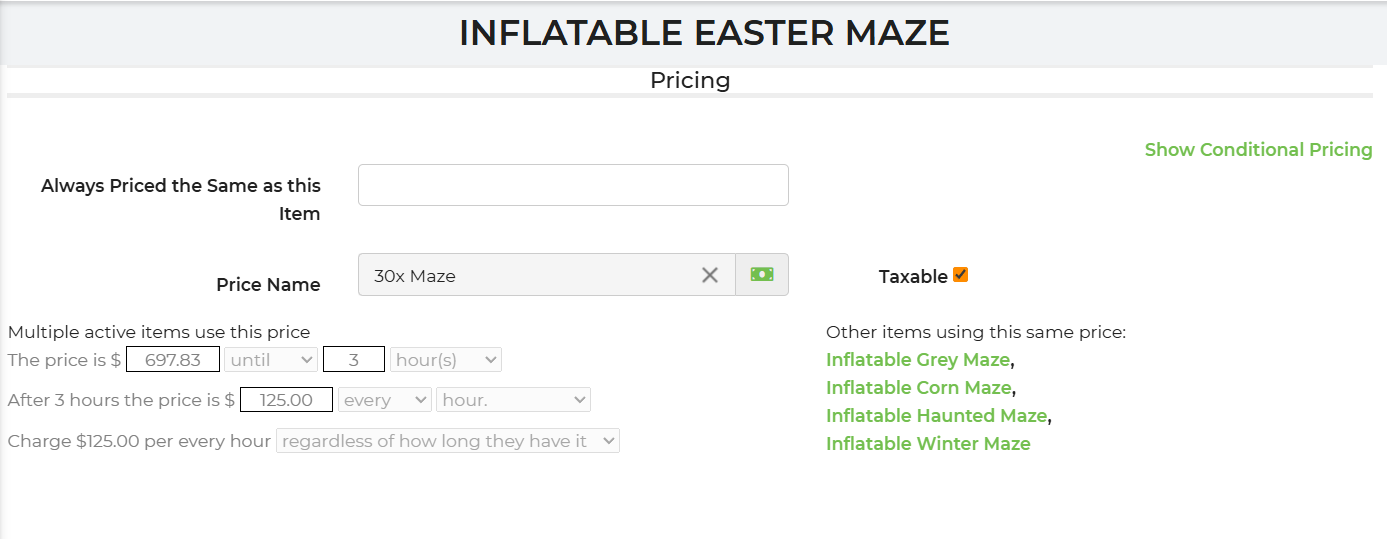This screenshot has height=539, width=1387.
Task: Click the 125.00 after-hours price field
Action: (286, 400)
